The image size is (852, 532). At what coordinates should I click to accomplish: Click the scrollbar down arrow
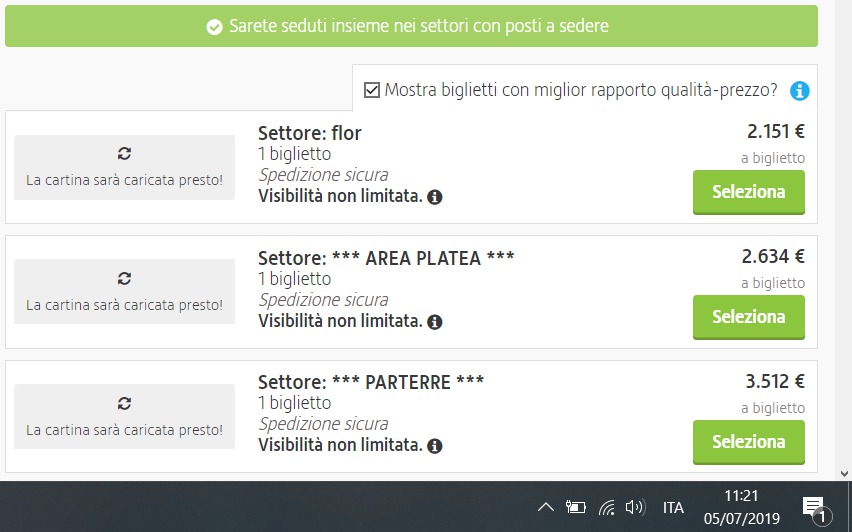point(844,474)
